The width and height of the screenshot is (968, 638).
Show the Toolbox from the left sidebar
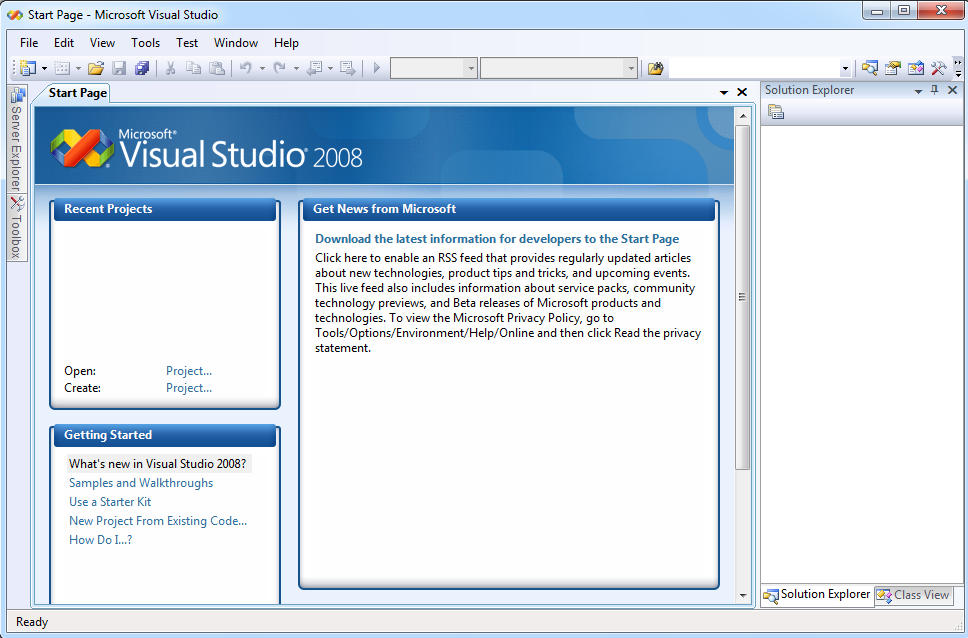16,228
